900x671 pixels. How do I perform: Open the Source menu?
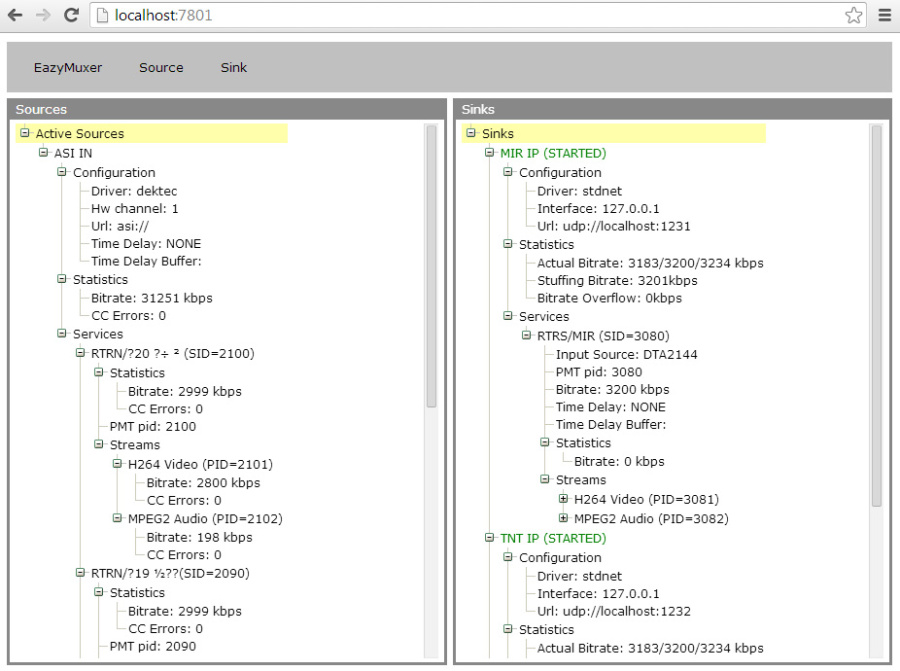(x=161, y=68)
